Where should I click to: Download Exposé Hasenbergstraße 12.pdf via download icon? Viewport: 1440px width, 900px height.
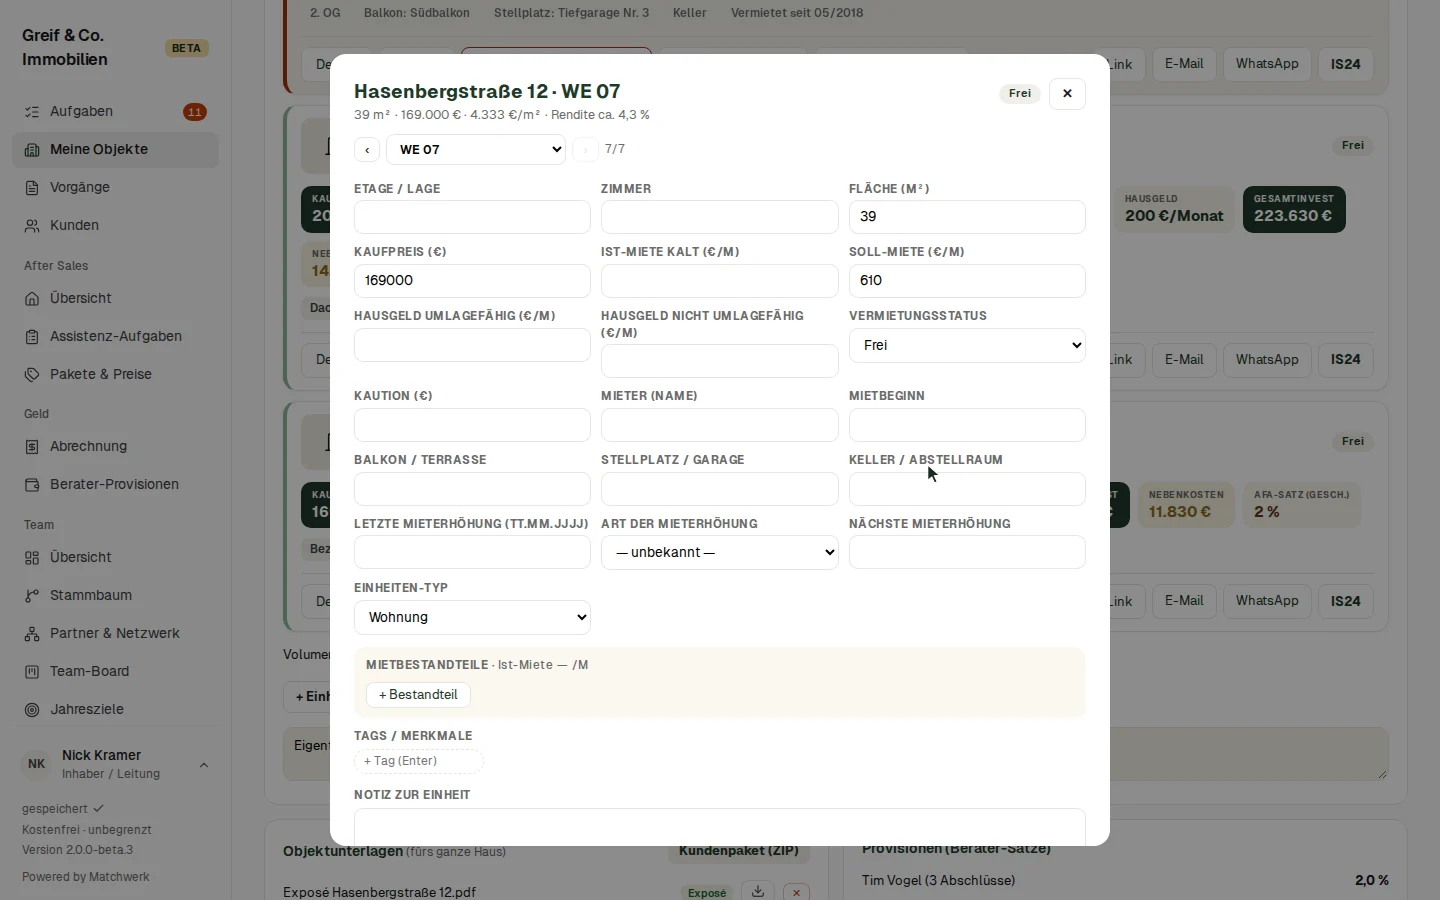[758, 892]
